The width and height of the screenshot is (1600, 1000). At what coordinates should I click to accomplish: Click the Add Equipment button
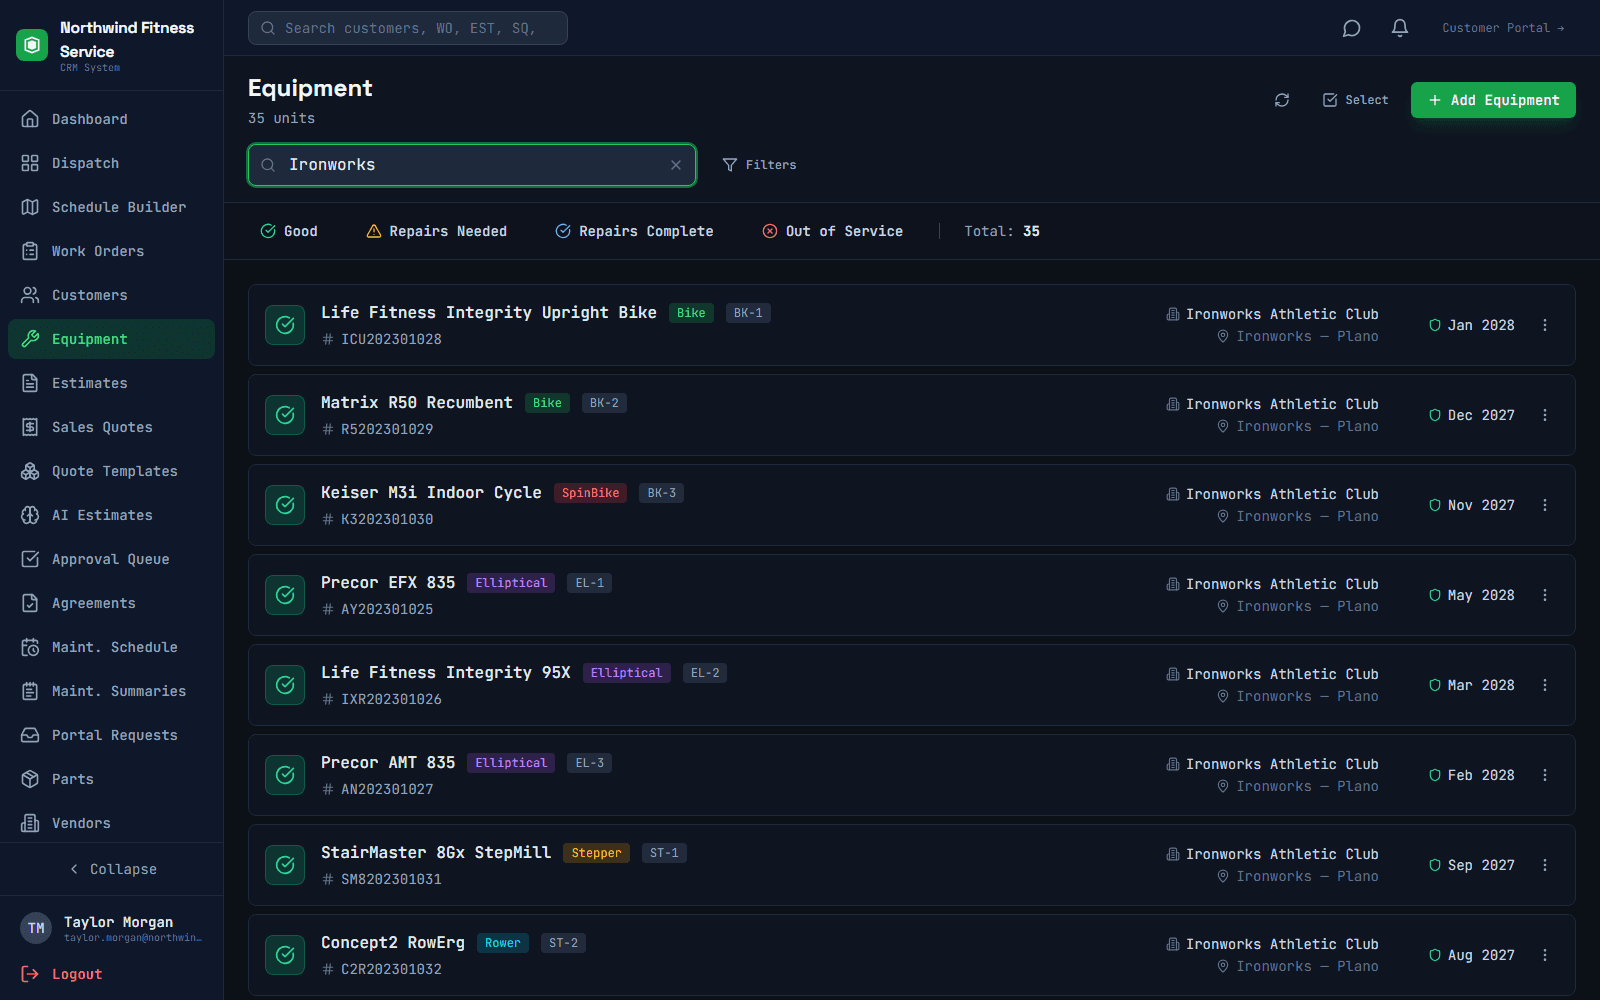click(1493, 100)
